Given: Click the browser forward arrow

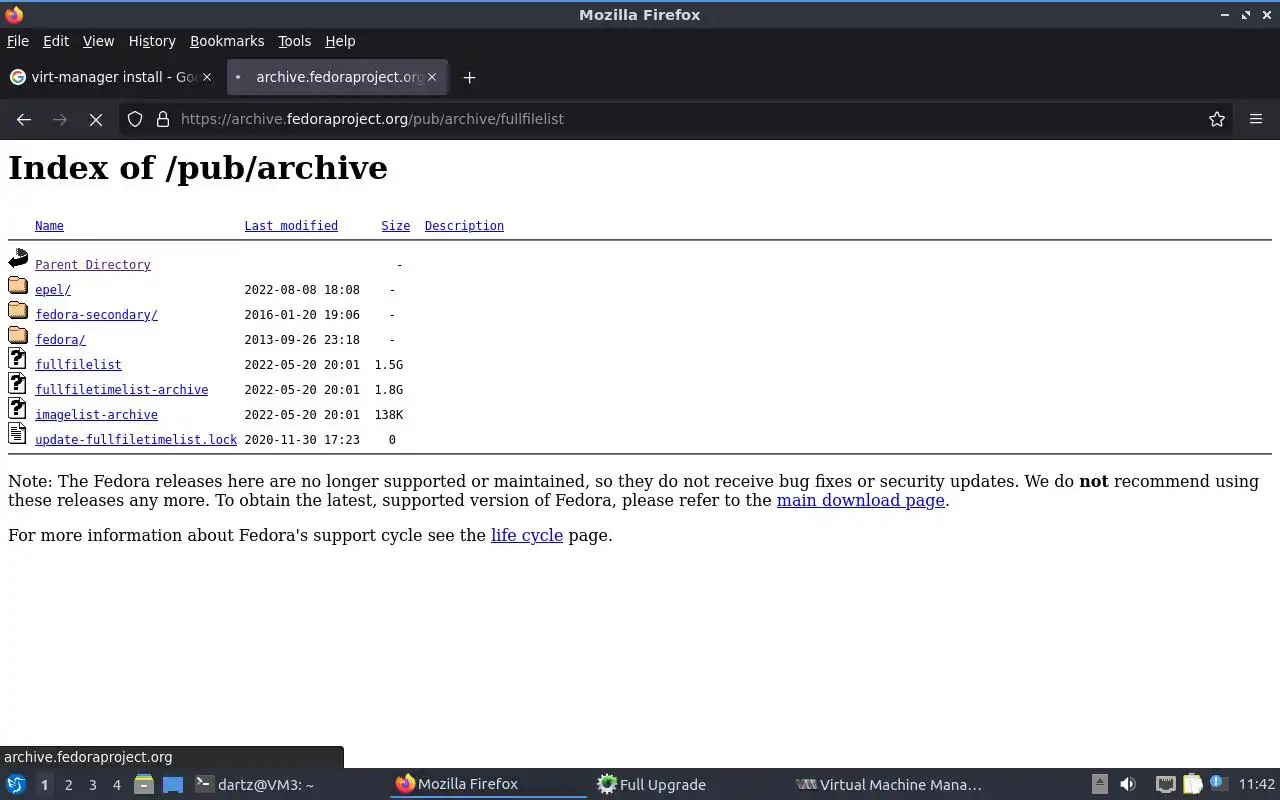Looking at the screenshot, I should tap(60, 119).
